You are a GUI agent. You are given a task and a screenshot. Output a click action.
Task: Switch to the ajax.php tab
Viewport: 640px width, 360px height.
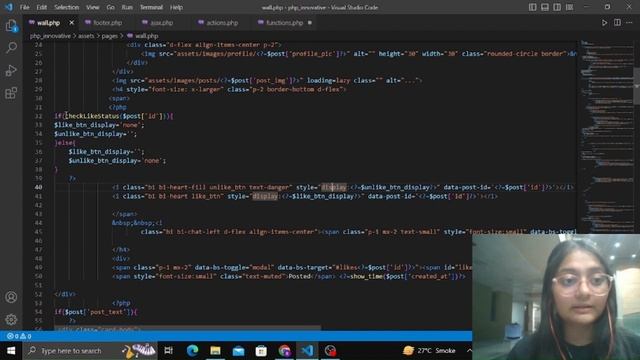pyautogui.click(x=162, y=23)
